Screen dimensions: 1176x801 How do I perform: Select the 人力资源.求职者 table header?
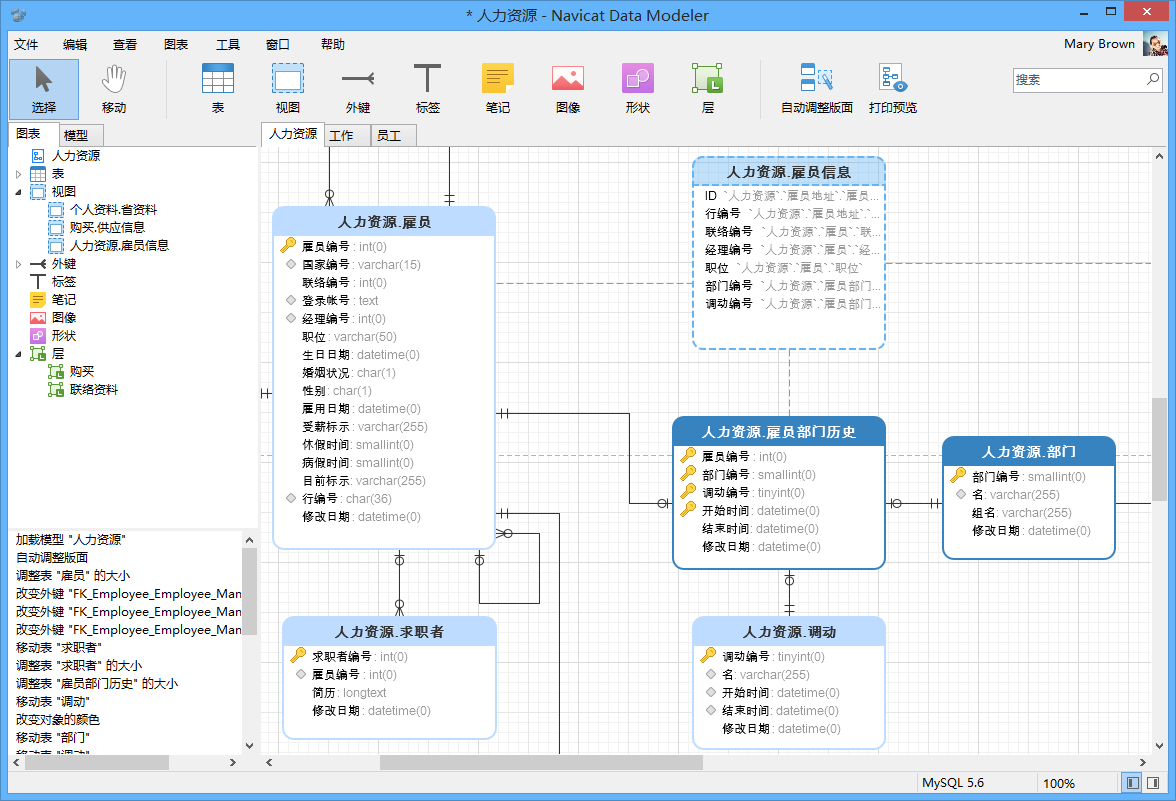pos(389,632)
